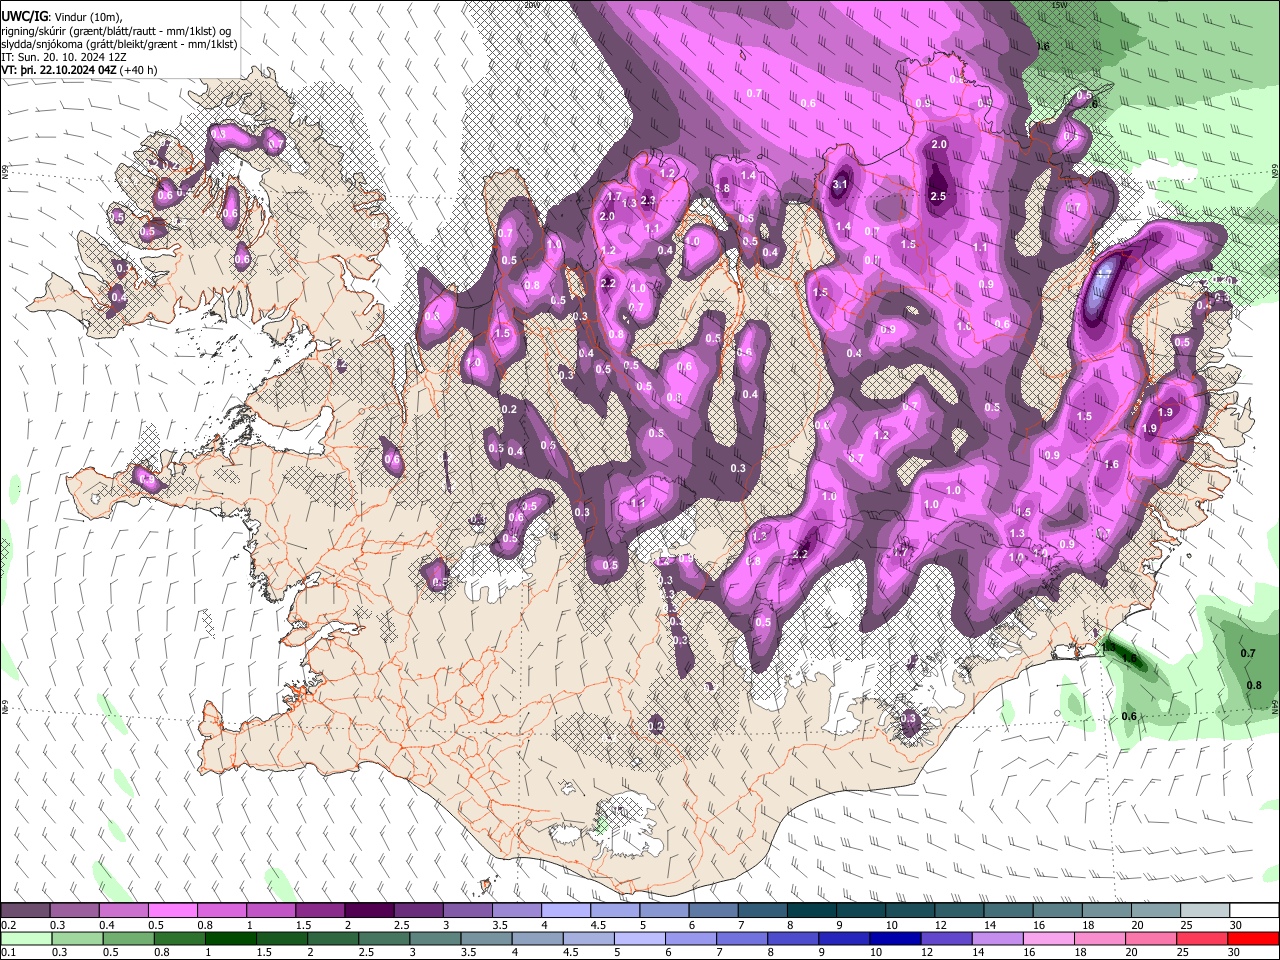Click the light lavender 4 mm snow swatch
Screen dimensions: 1280x960
point(566,911)
